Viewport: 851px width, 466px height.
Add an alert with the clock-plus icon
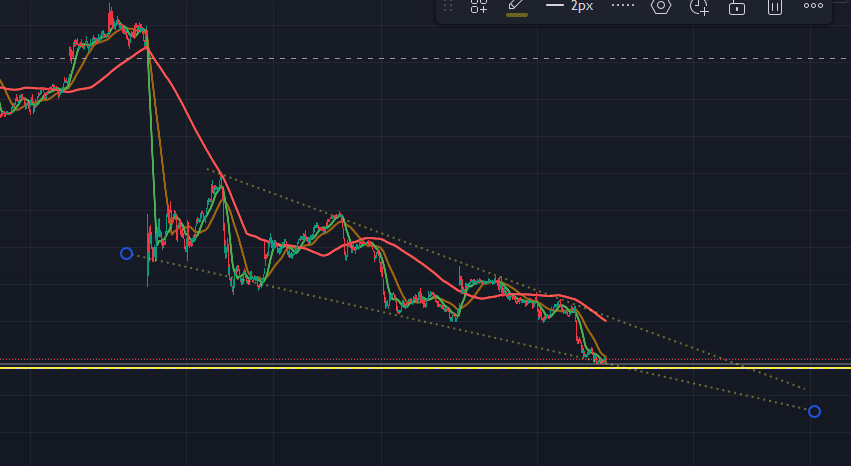click(699, 7)
